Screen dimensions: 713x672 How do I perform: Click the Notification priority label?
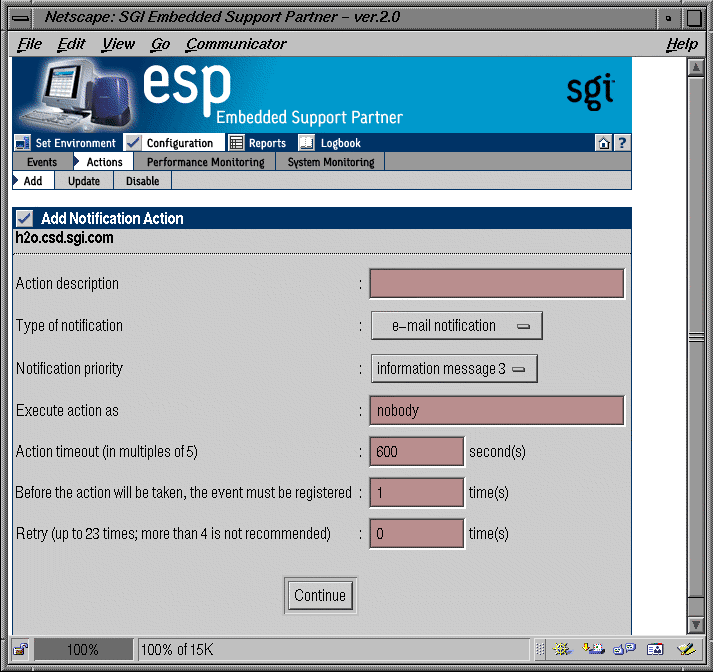click(69, 369)
